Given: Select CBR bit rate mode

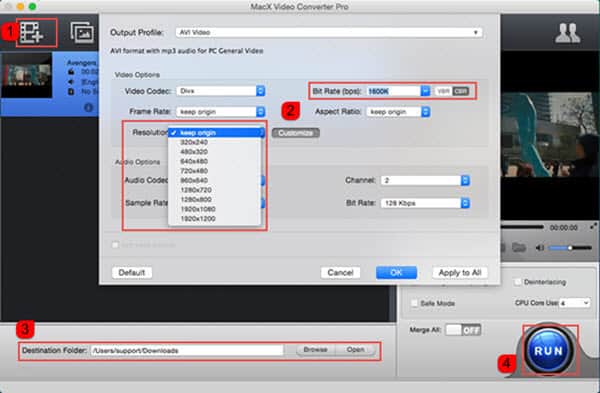Looking at the screenshot, I should click(x=460, y=91).
